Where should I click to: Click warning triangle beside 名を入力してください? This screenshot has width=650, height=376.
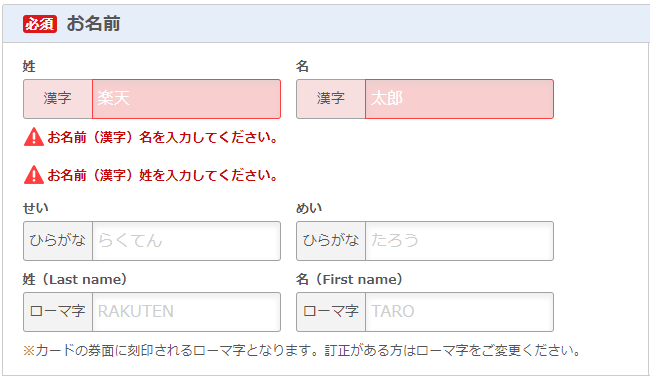pos(34,137)
